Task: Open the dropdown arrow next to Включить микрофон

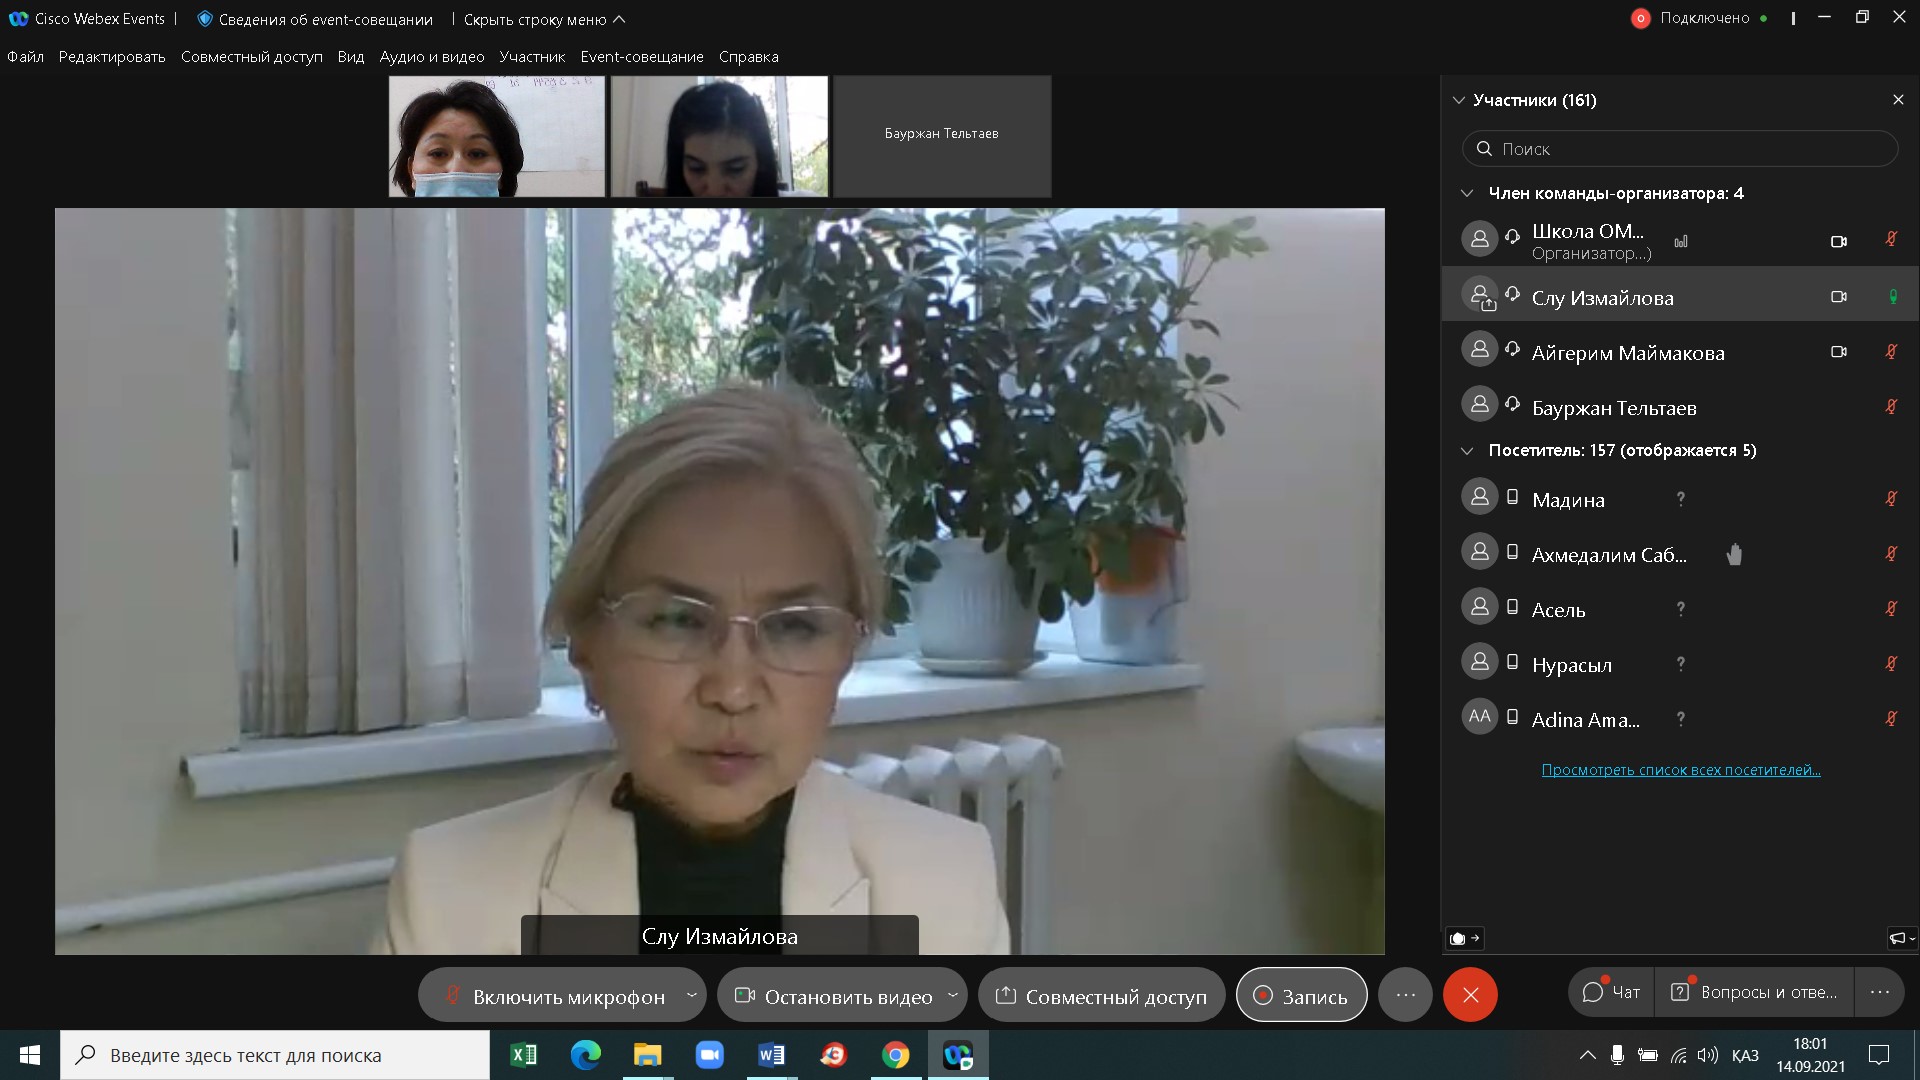Action: (x=691, y=995)
